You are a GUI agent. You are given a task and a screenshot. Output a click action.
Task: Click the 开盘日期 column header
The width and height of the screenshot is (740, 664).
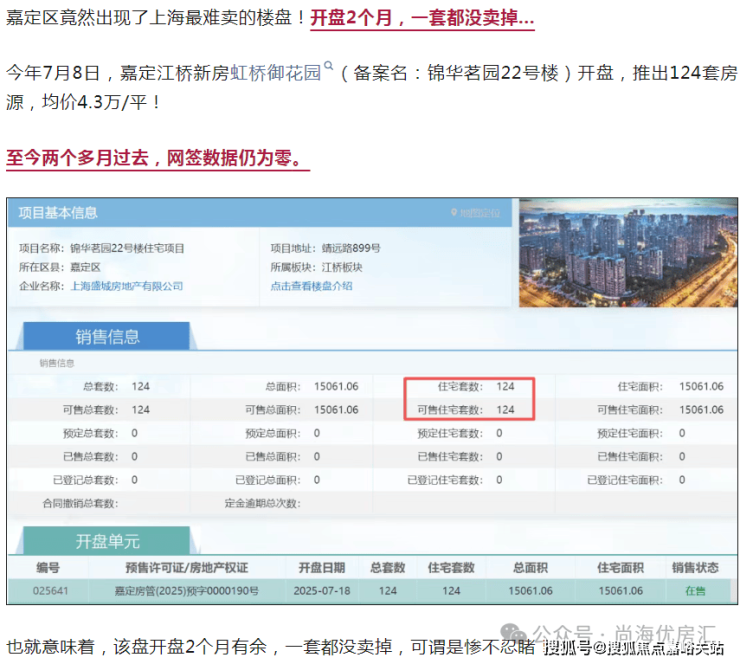point(320,568)
